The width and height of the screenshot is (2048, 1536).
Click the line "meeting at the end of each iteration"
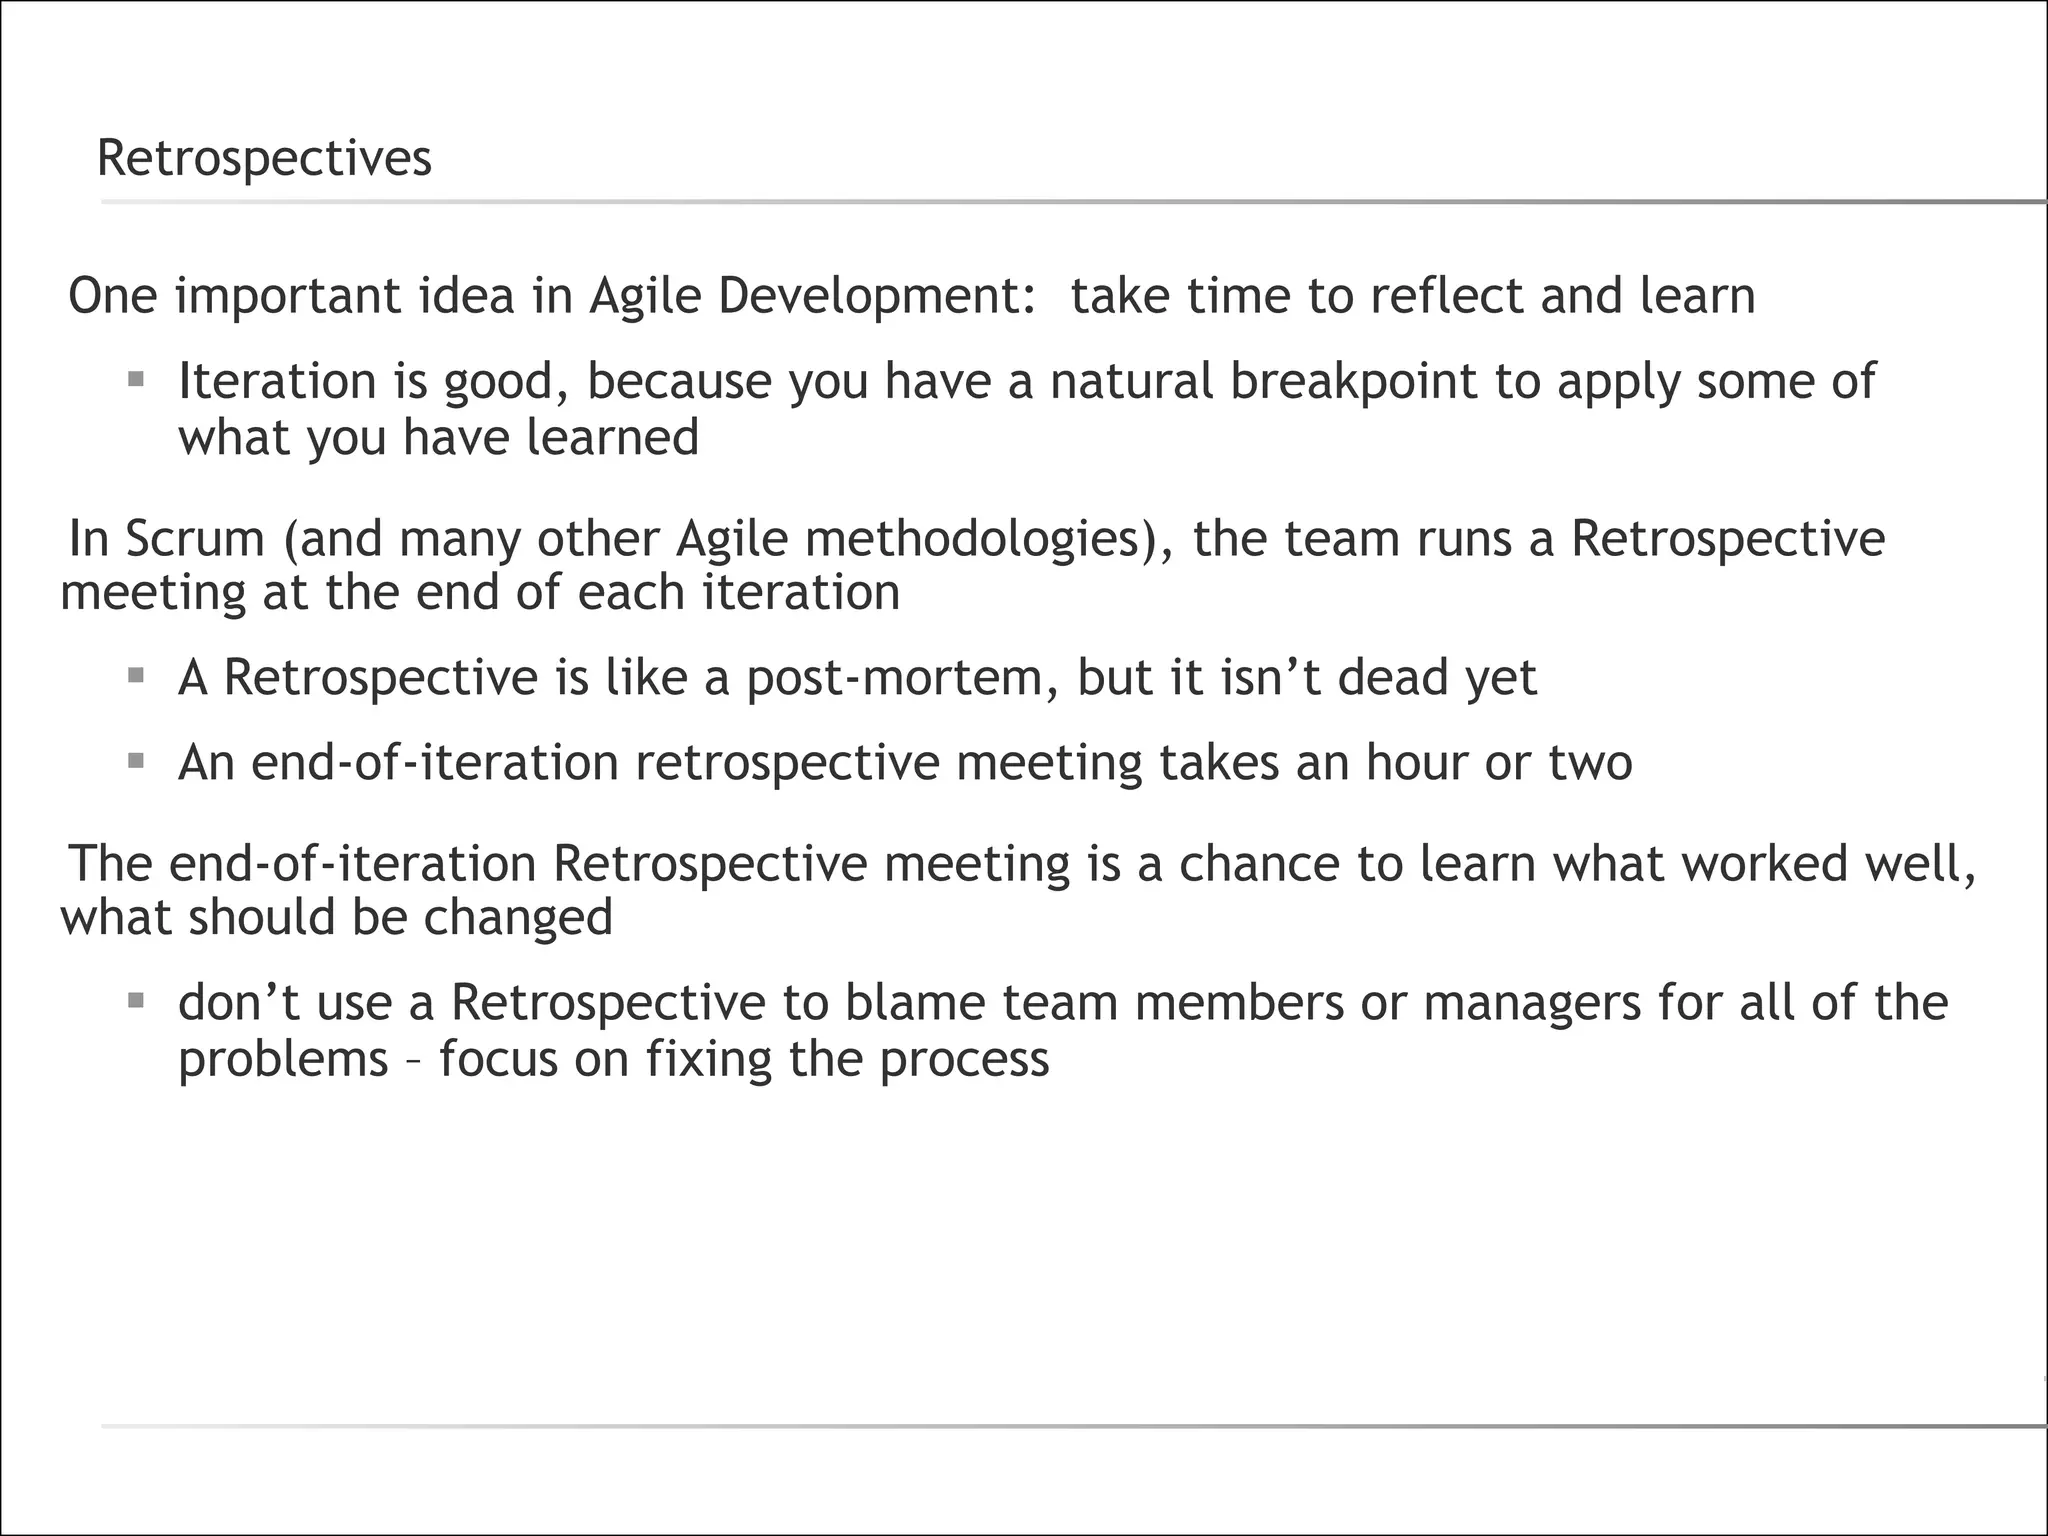coord(480,592)
